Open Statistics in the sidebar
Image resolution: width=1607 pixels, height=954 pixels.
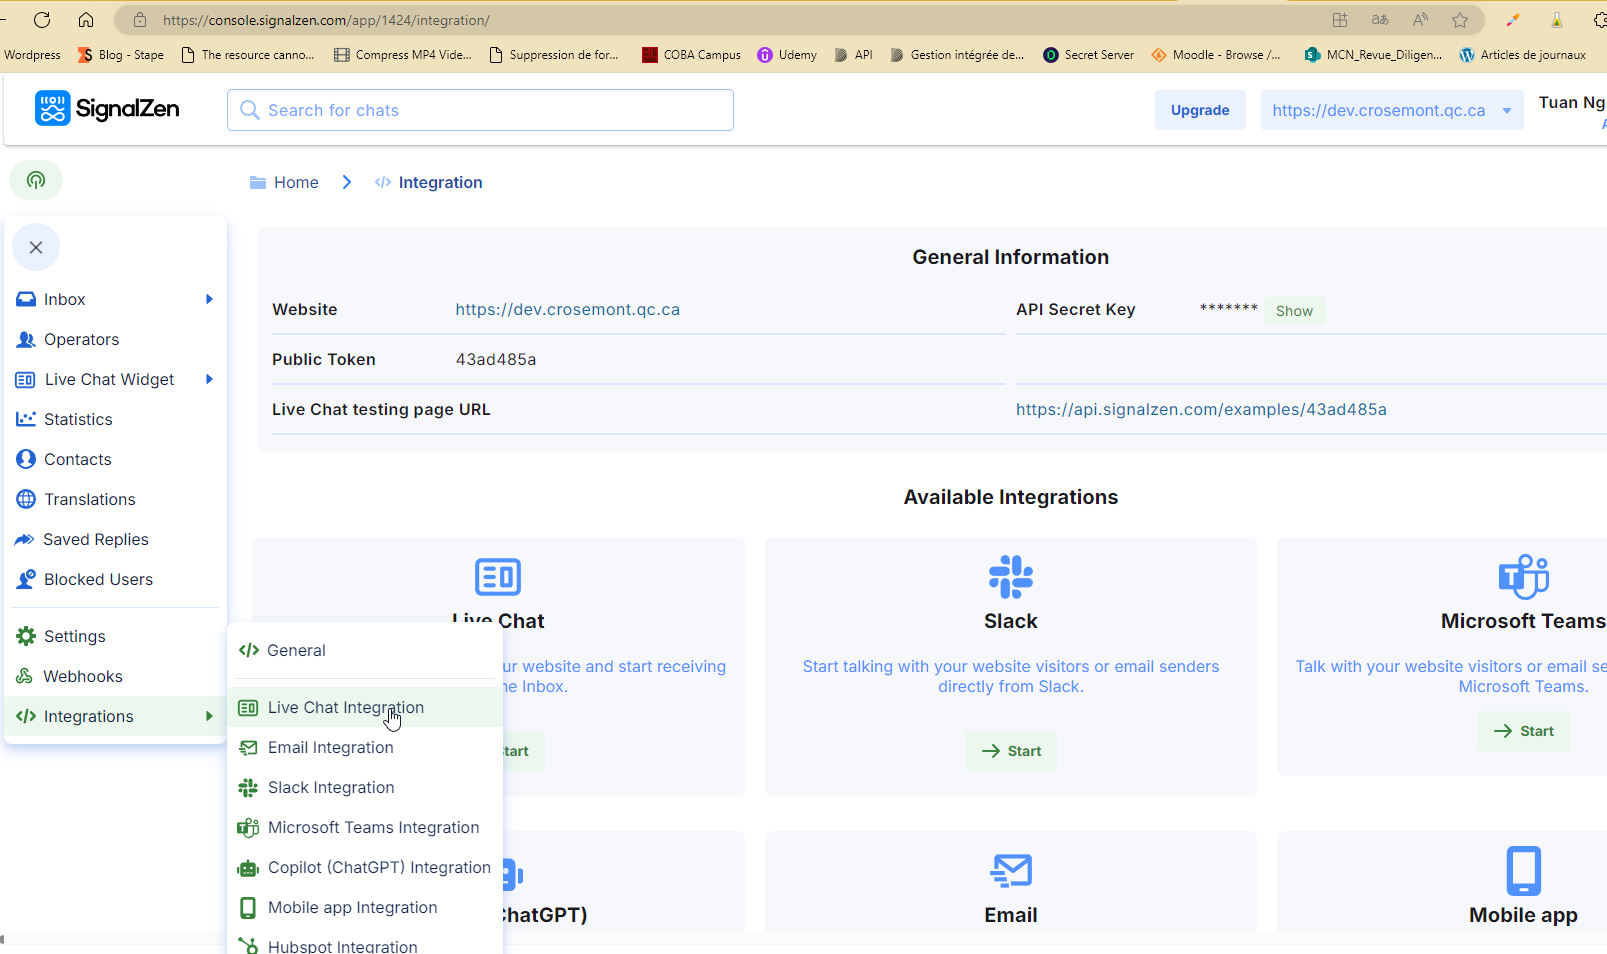point(78,419)
